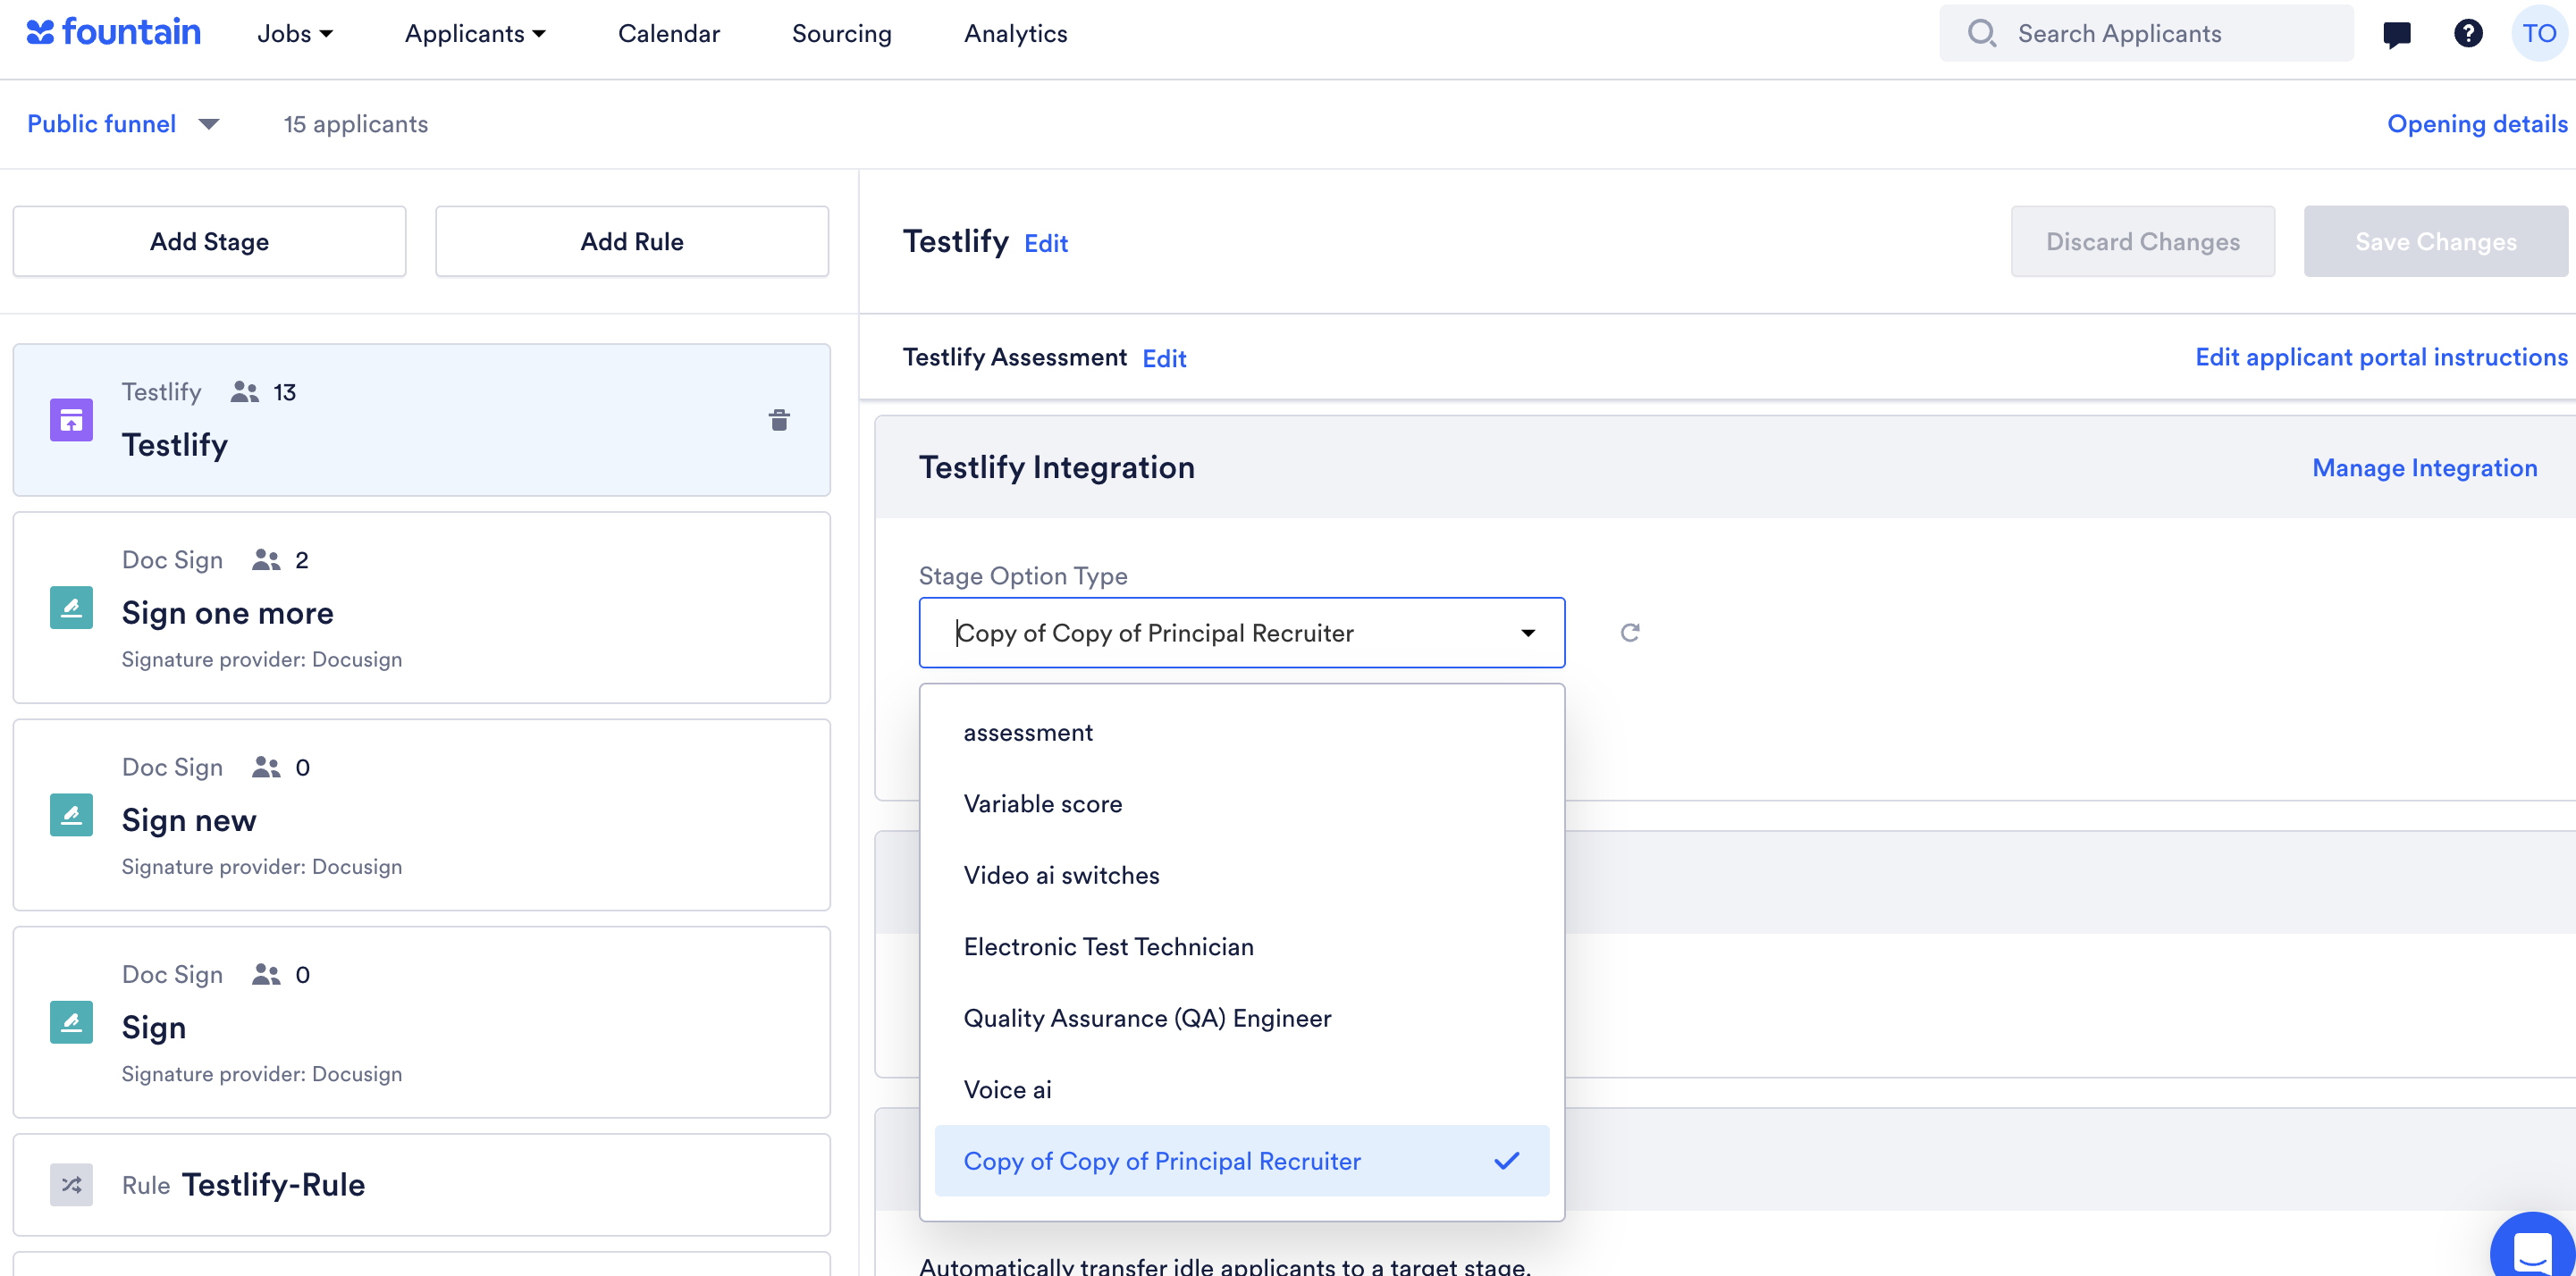
Task: Open the Calendar page
Action: tap(668, 34)
